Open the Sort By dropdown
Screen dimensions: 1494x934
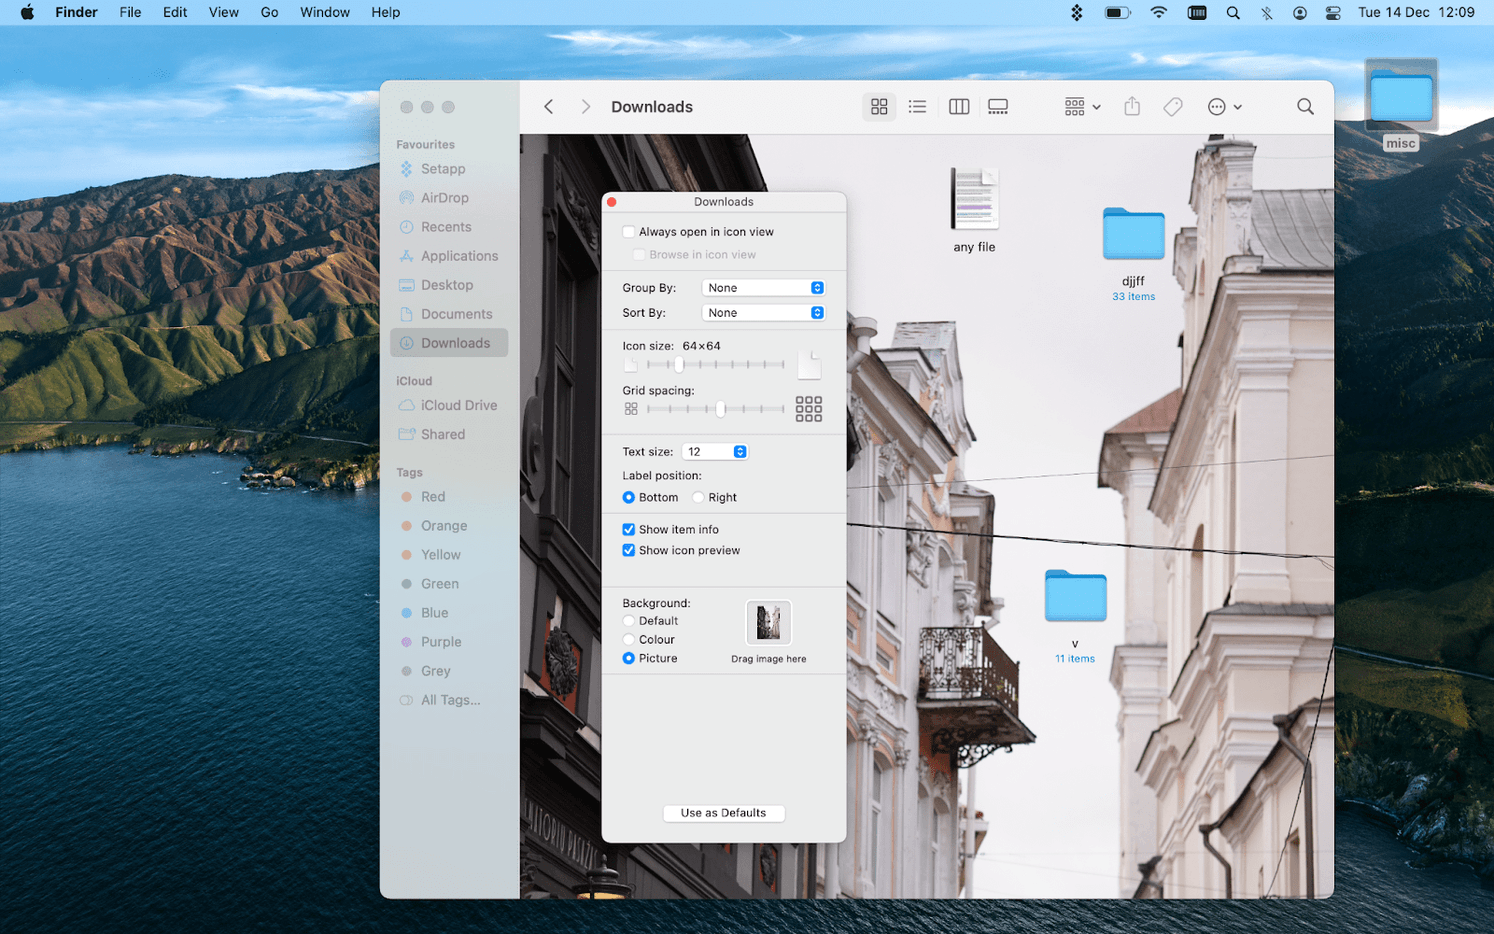(x=763, y=312)
